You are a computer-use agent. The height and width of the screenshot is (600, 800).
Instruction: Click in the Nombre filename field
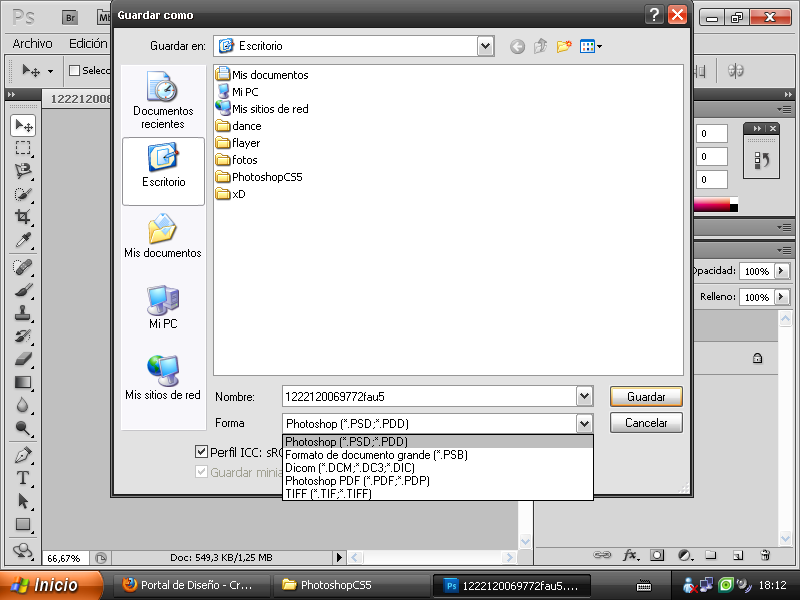pyautogui.click(x=429, y=396)
